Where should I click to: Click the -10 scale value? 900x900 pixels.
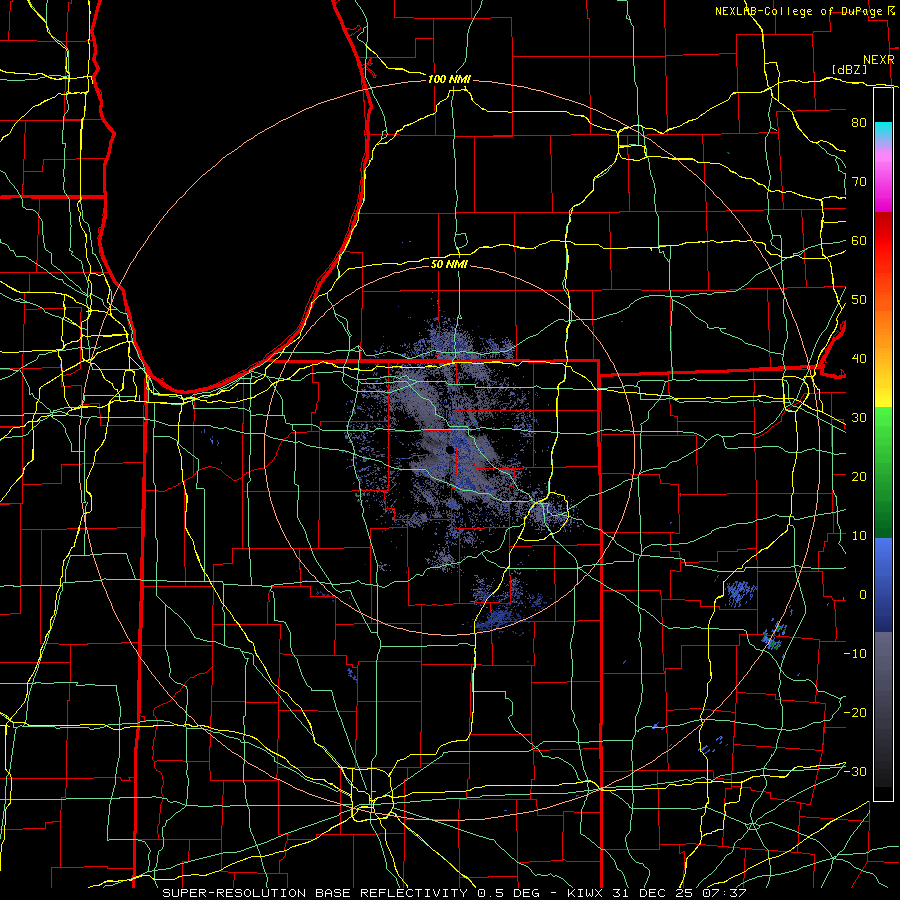click(855, 653)
